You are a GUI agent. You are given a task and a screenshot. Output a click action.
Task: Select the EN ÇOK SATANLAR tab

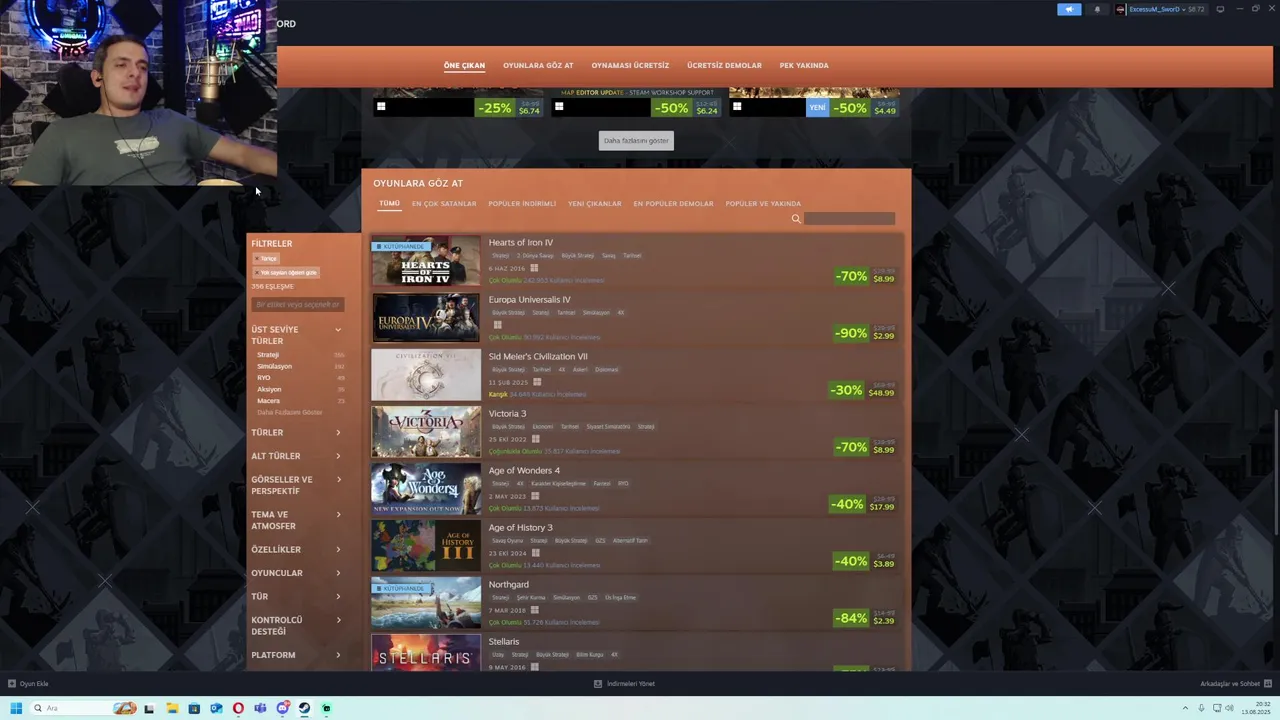click(x=444, y=203)
